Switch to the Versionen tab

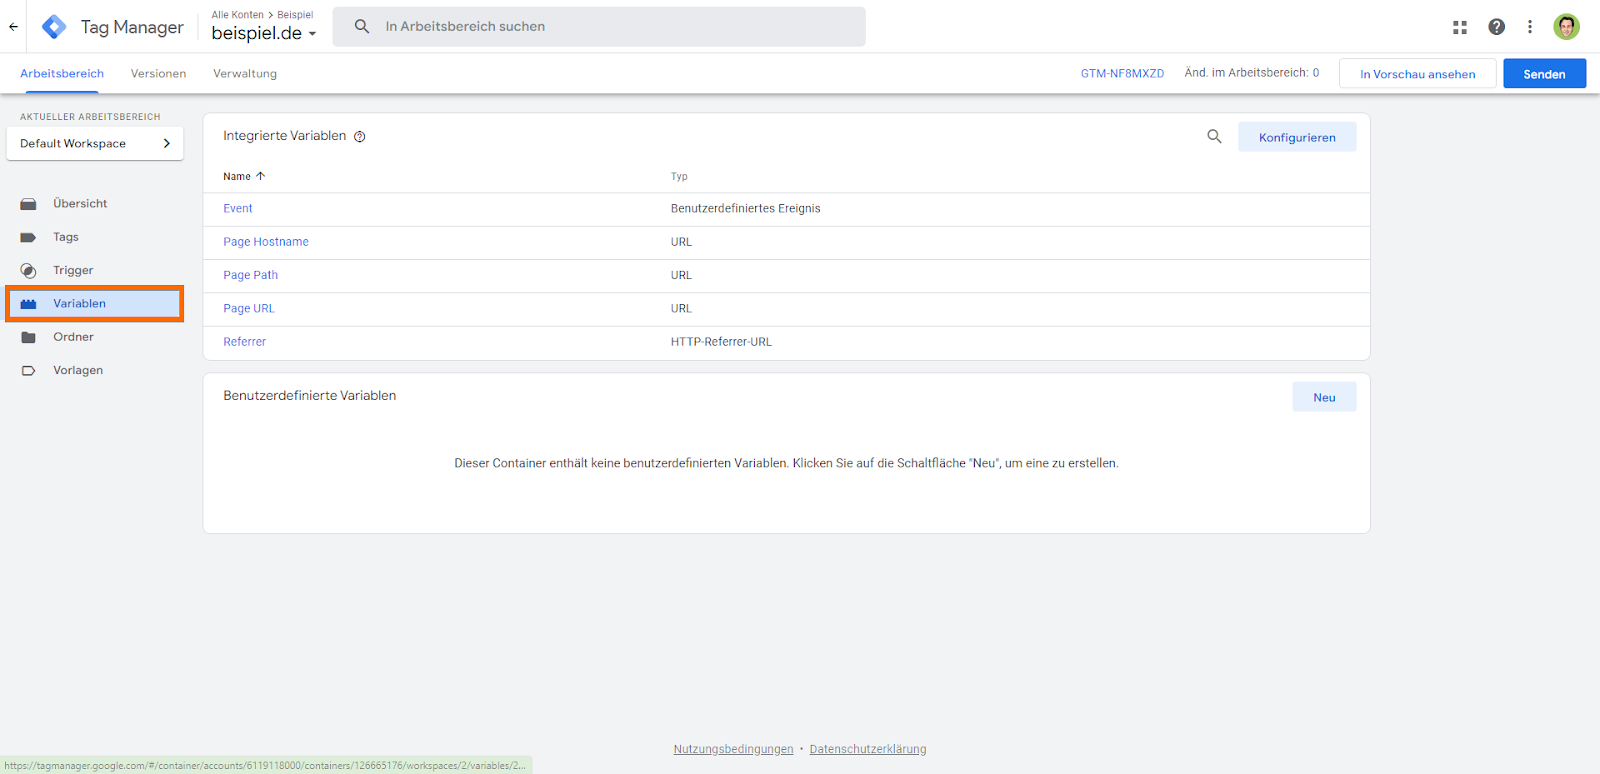(158, 74)
